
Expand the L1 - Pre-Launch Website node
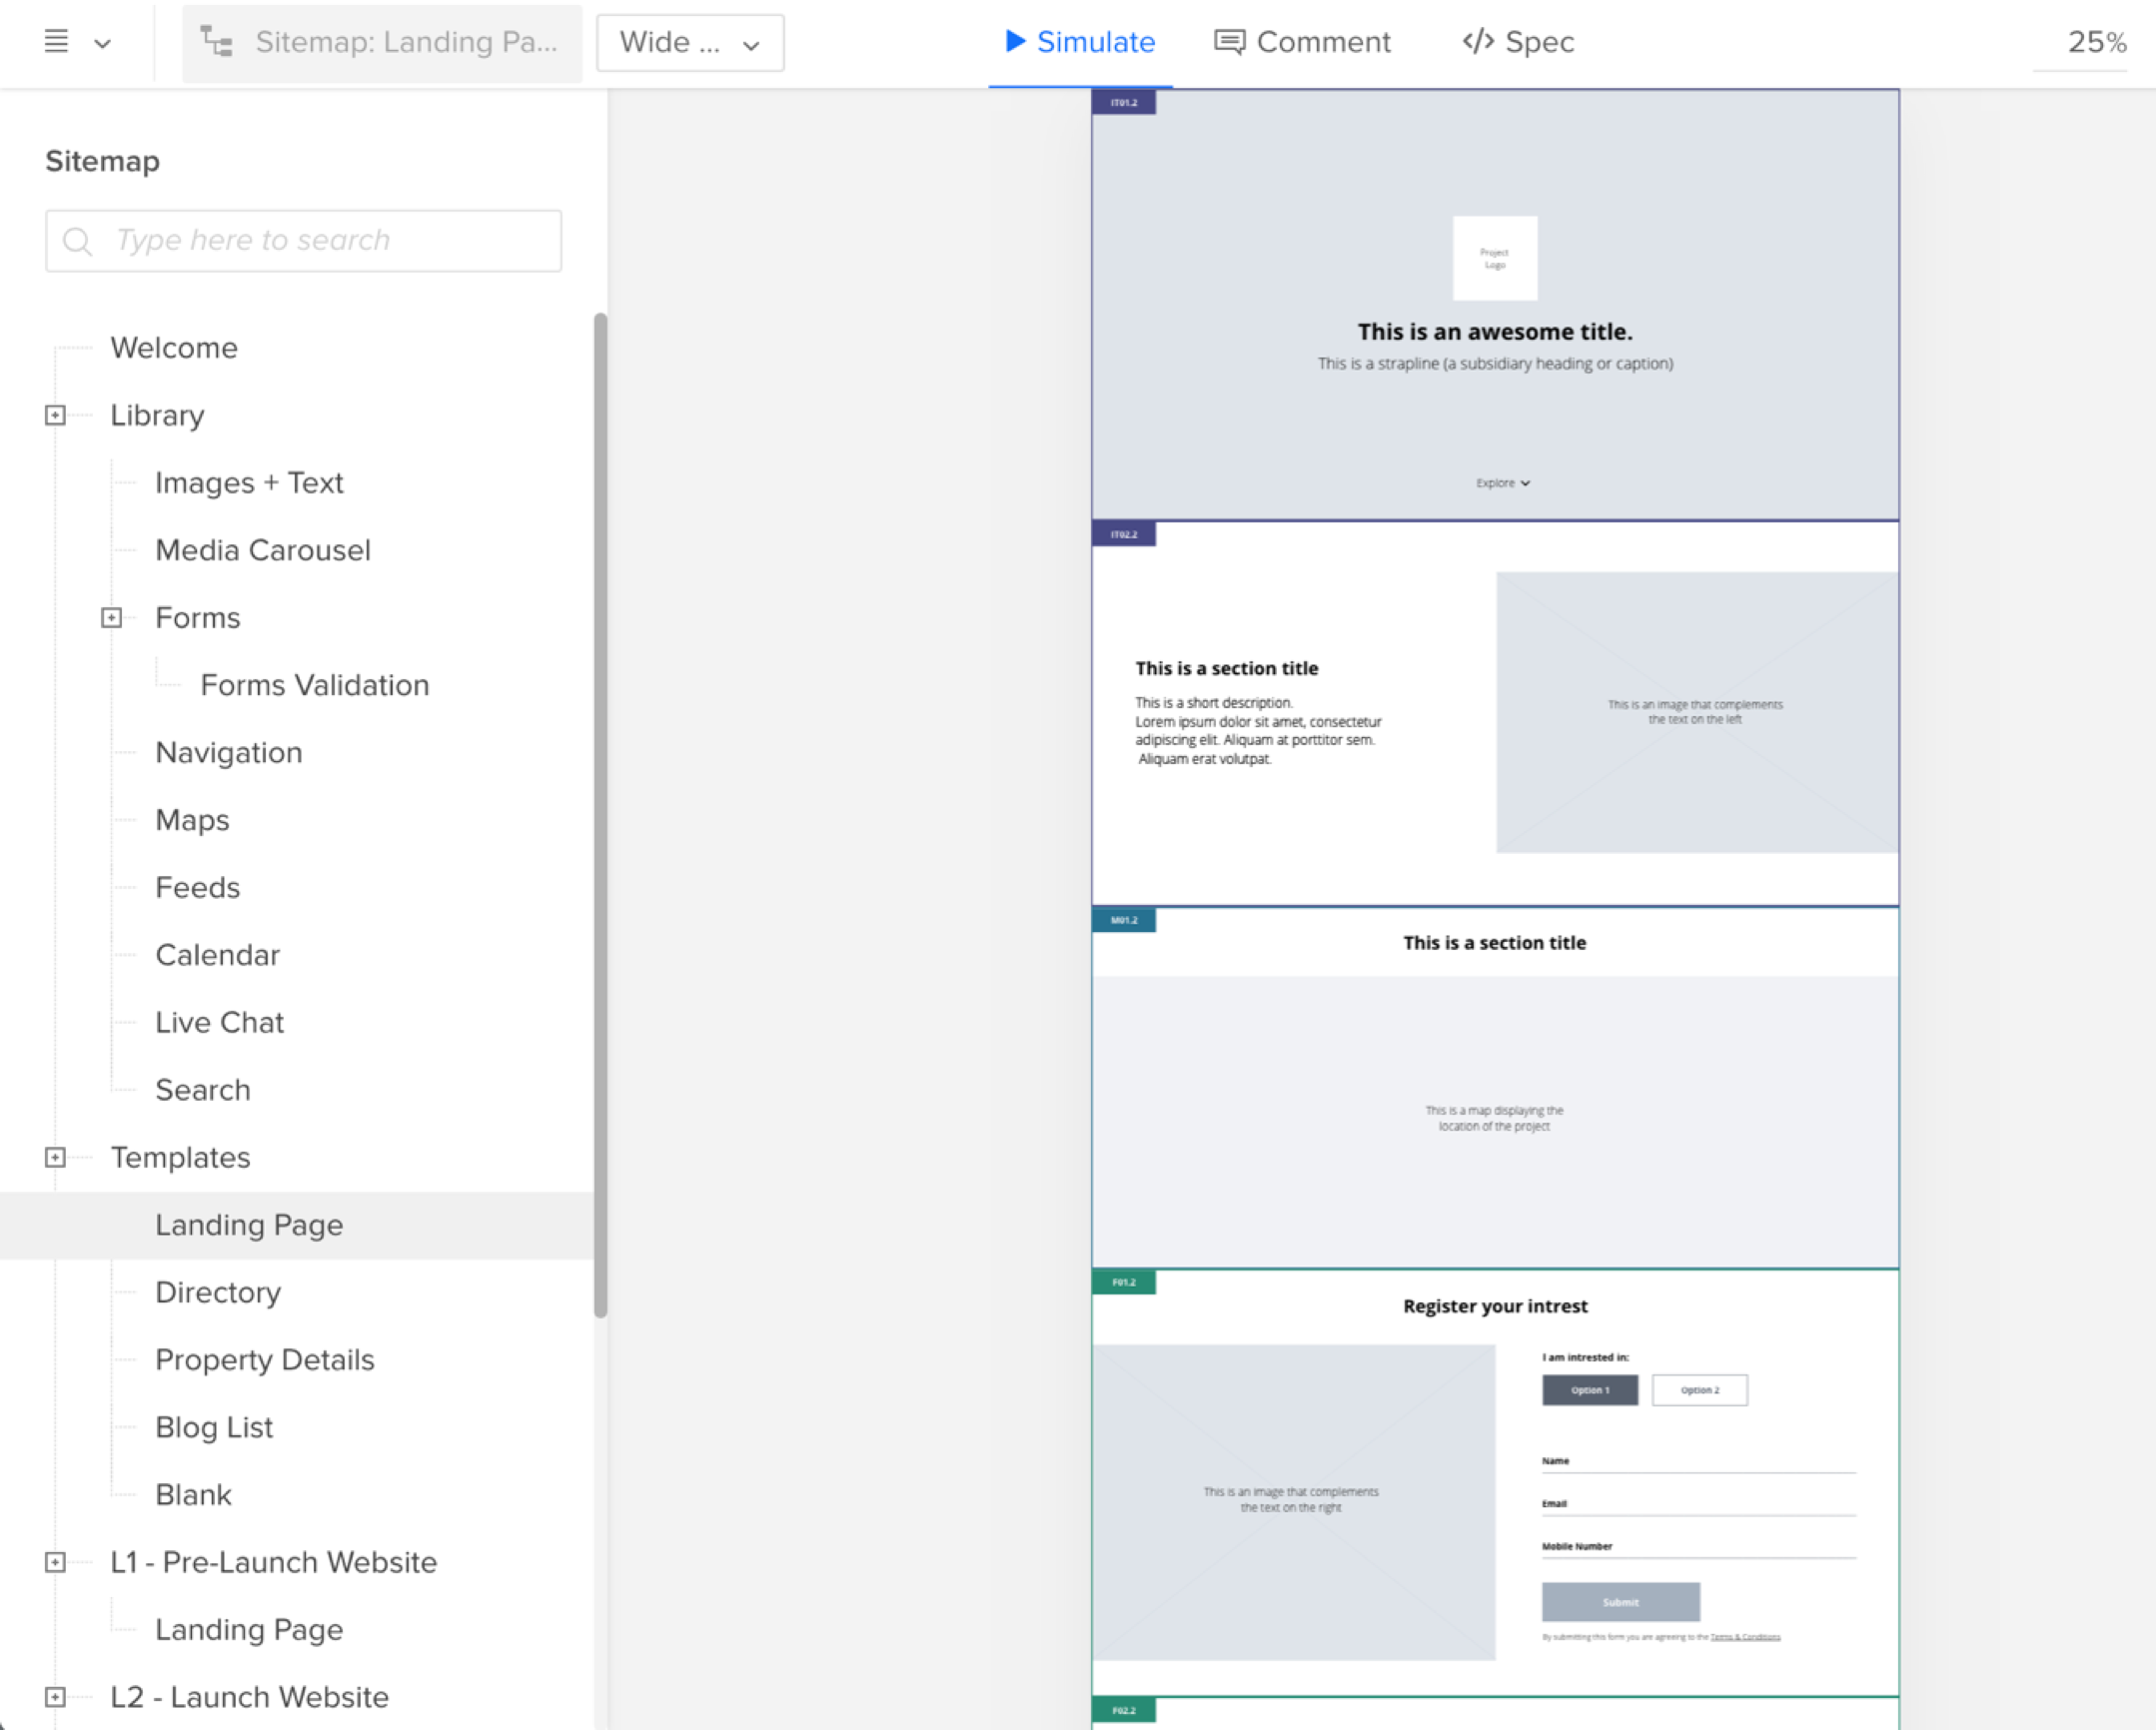55,1562
